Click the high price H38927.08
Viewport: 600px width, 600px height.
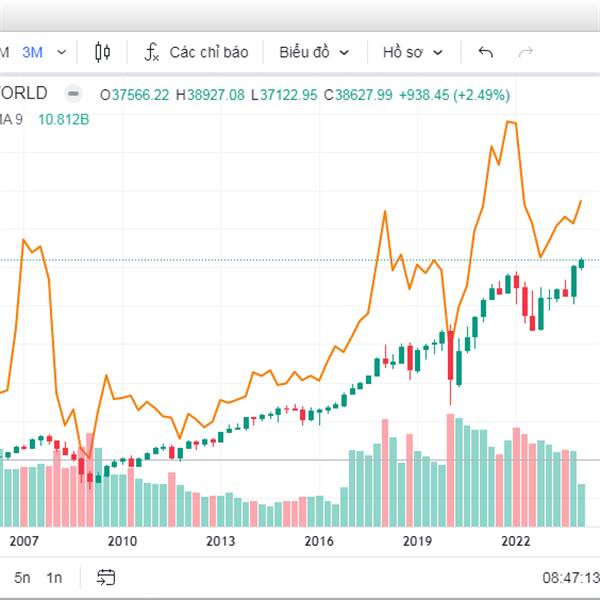point(210,95)
